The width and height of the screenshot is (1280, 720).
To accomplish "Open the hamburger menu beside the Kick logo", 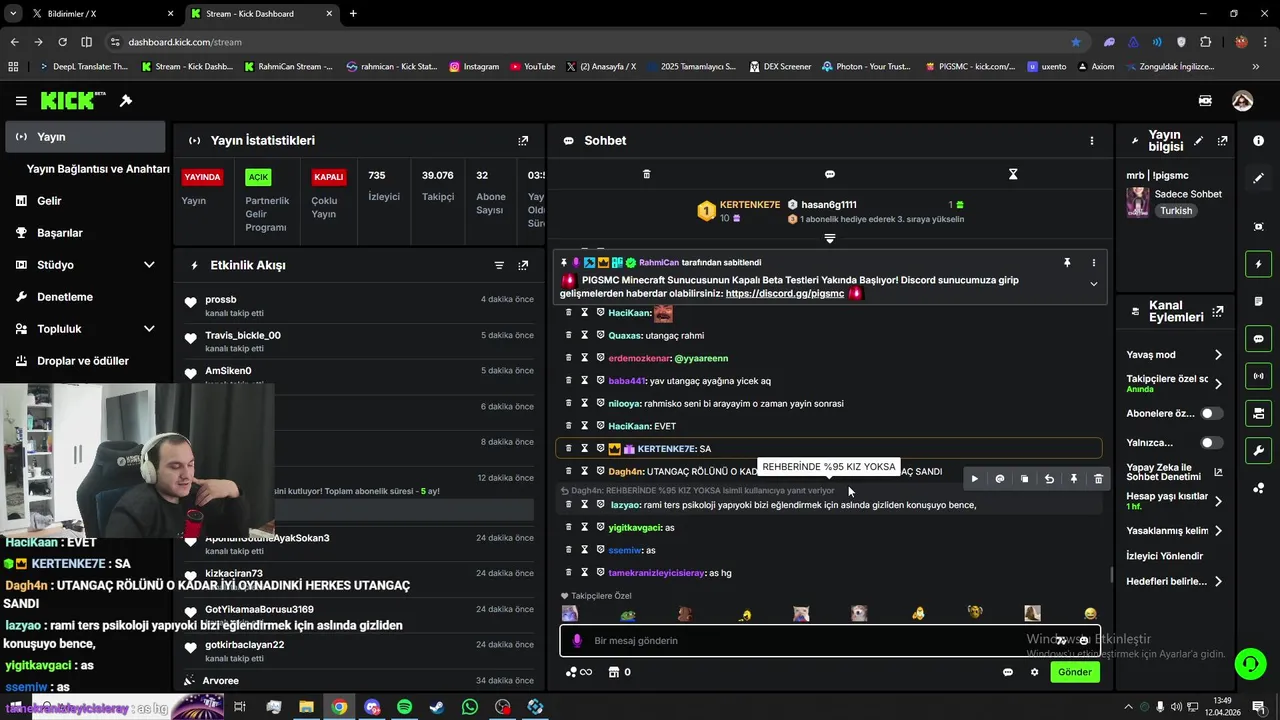I will [21, 101].
